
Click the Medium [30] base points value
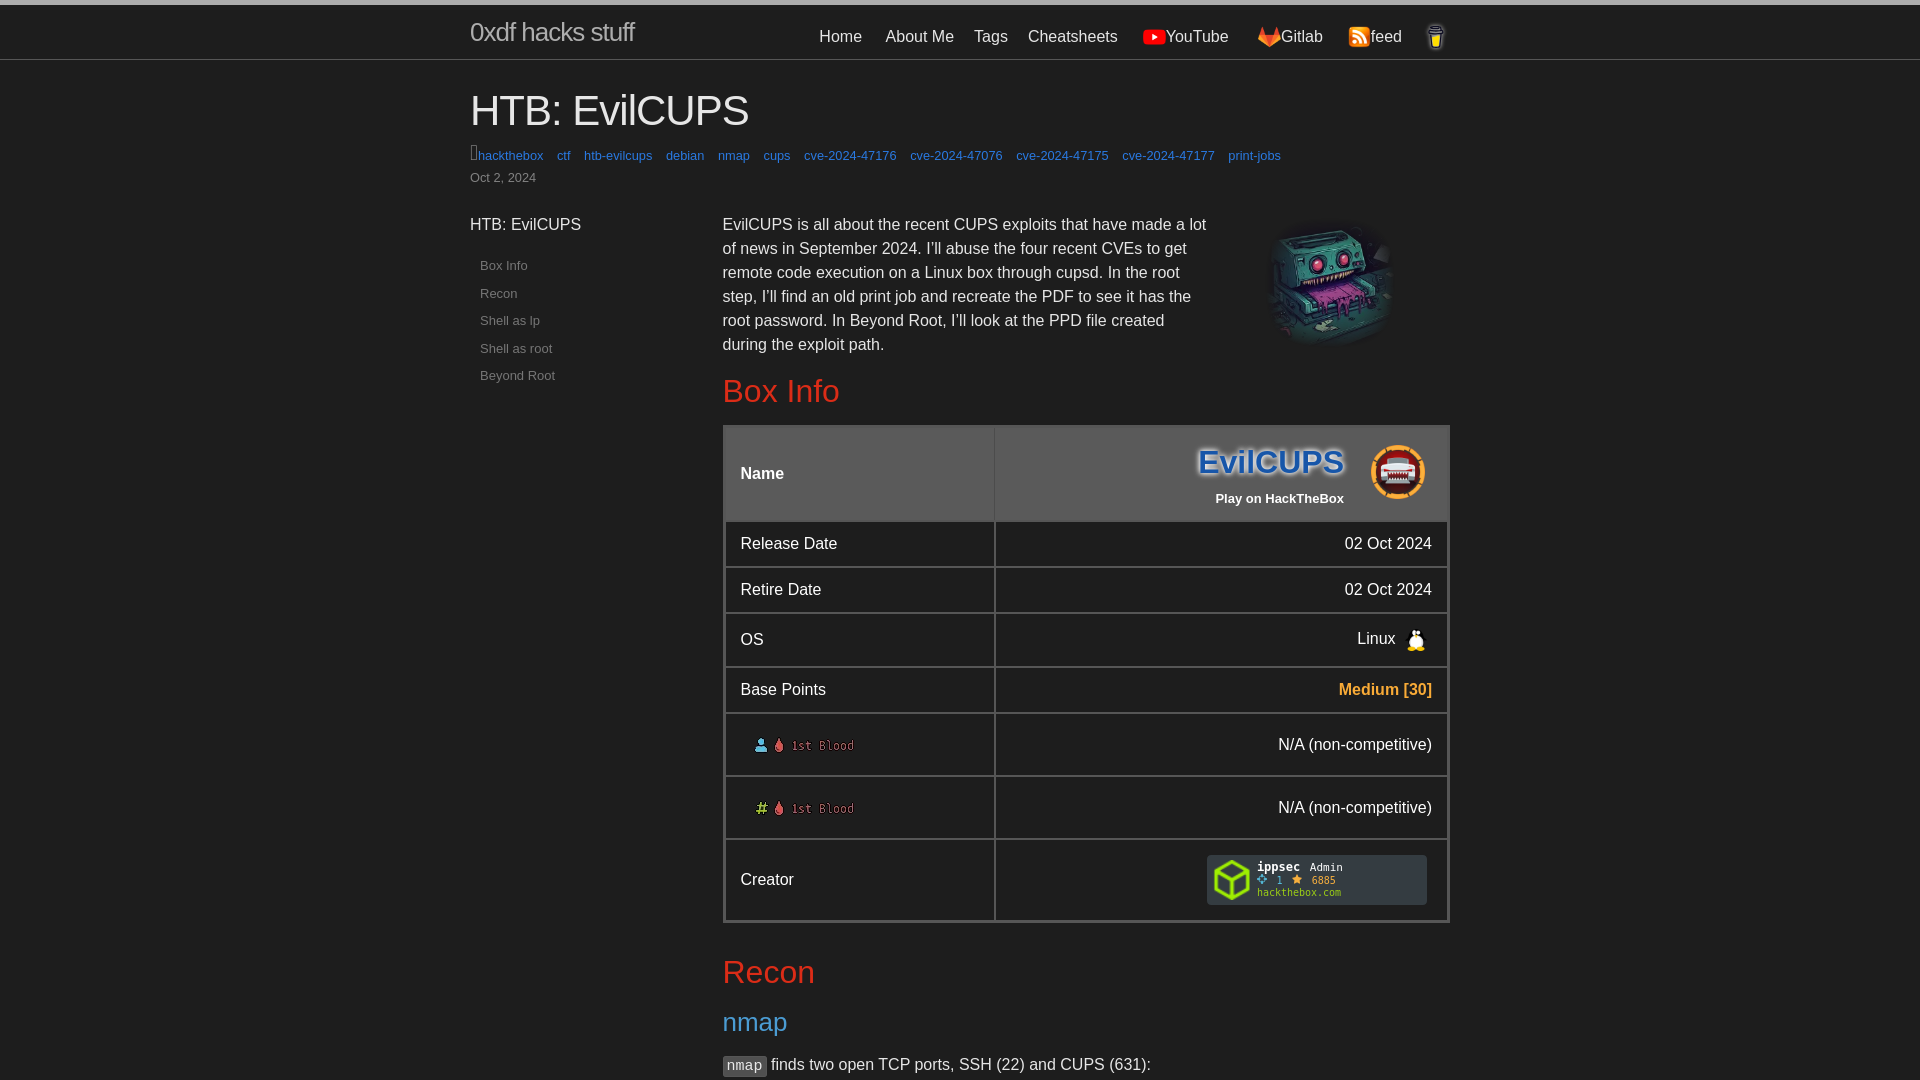tap(1385, 690)
